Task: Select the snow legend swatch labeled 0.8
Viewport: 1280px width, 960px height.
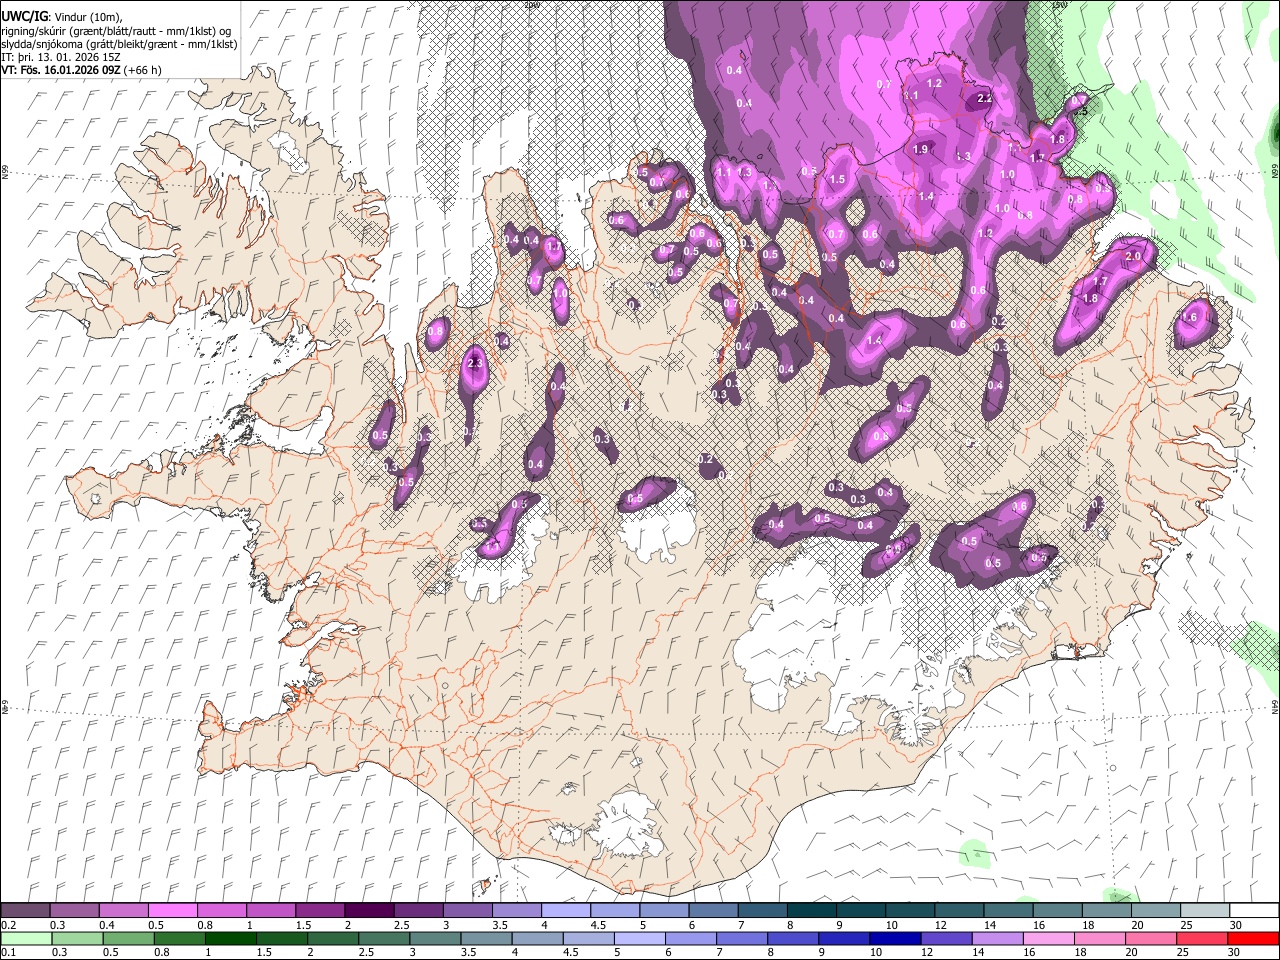Action: pyautogui.click(x=221, y=911)
